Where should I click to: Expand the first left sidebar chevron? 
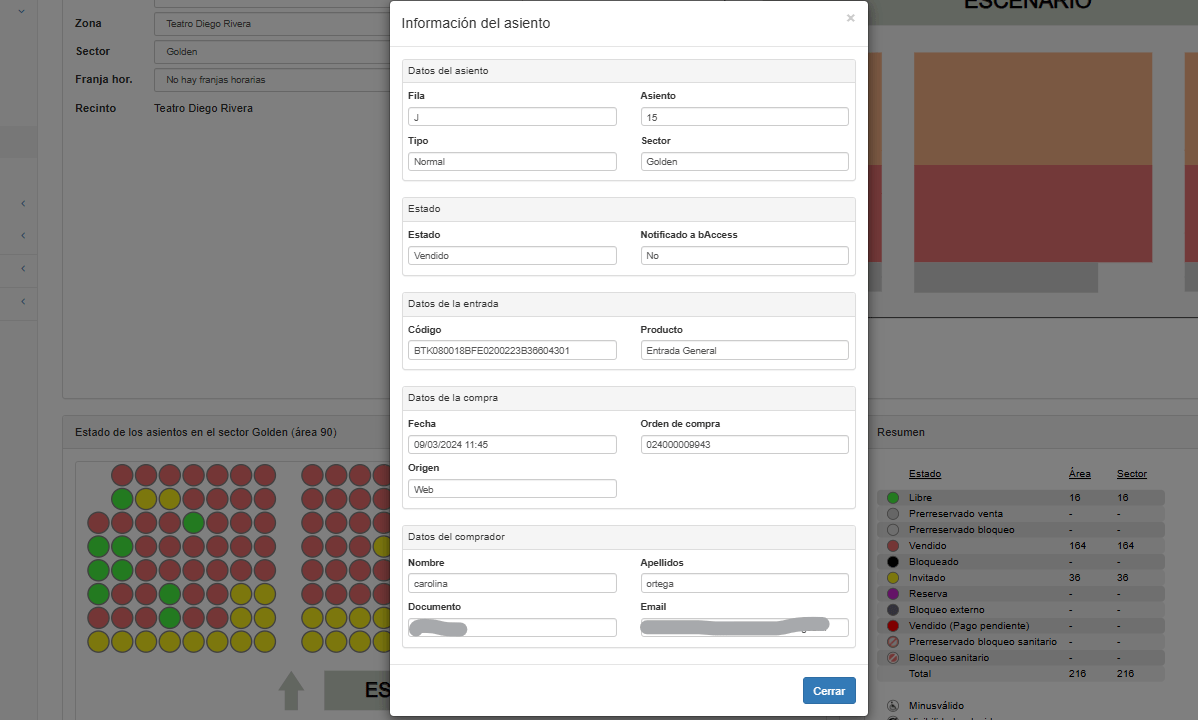[x=23, y=203]
